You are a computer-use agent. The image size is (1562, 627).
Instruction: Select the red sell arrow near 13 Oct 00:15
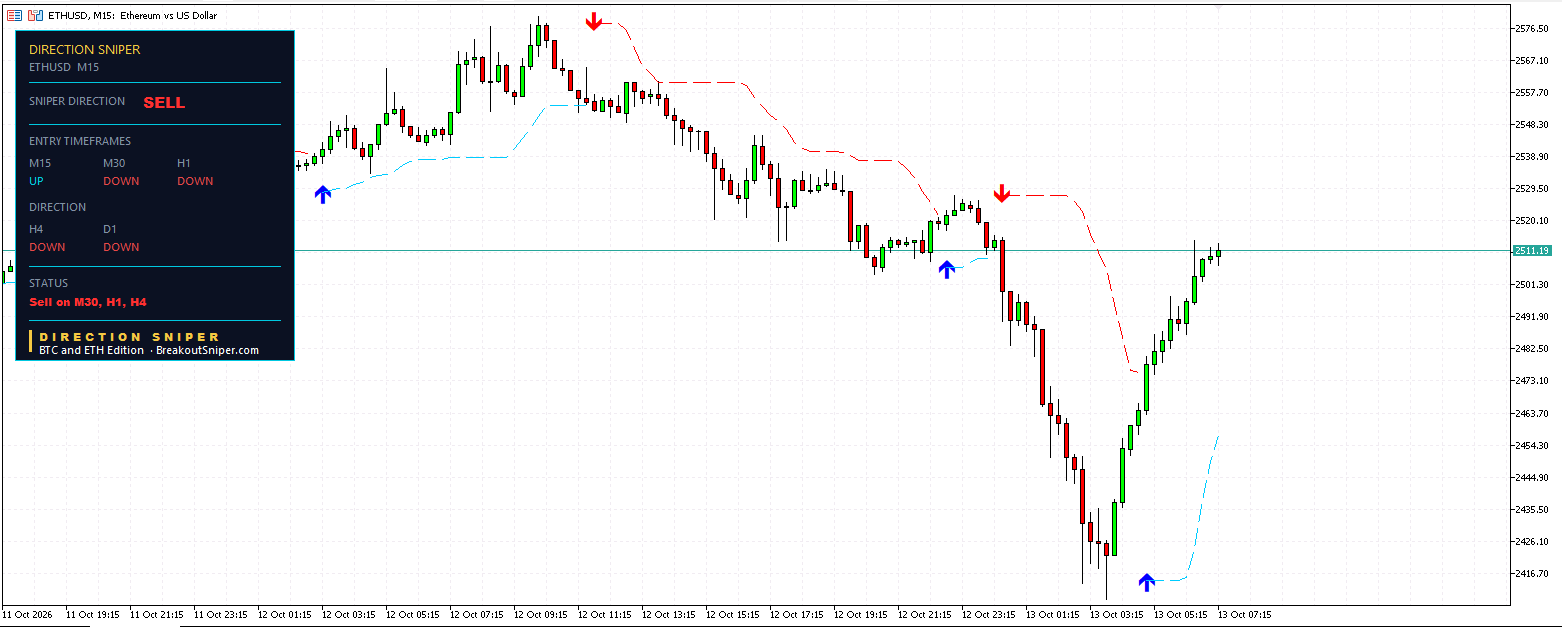click(x=1002, y=193)
